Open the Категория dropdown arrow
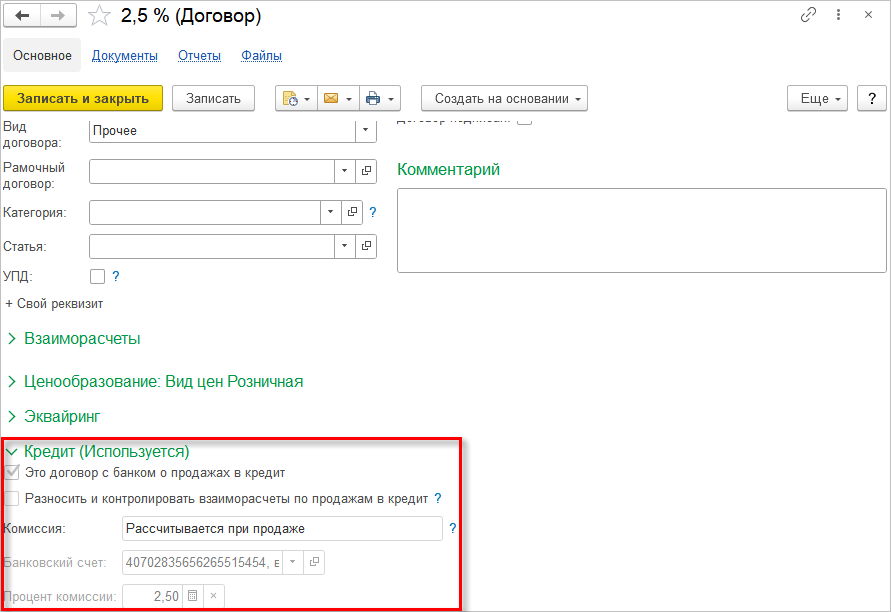The image size is (891, 612). click(x=330, y=212)
